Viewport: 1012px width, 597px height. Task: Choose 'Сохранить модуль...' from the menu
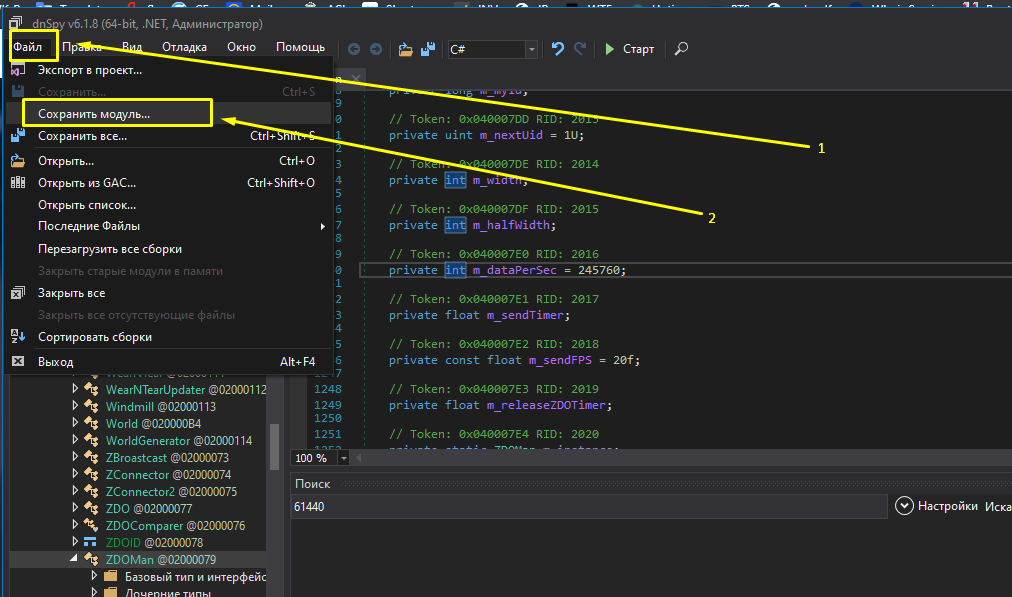pos(94,114)
